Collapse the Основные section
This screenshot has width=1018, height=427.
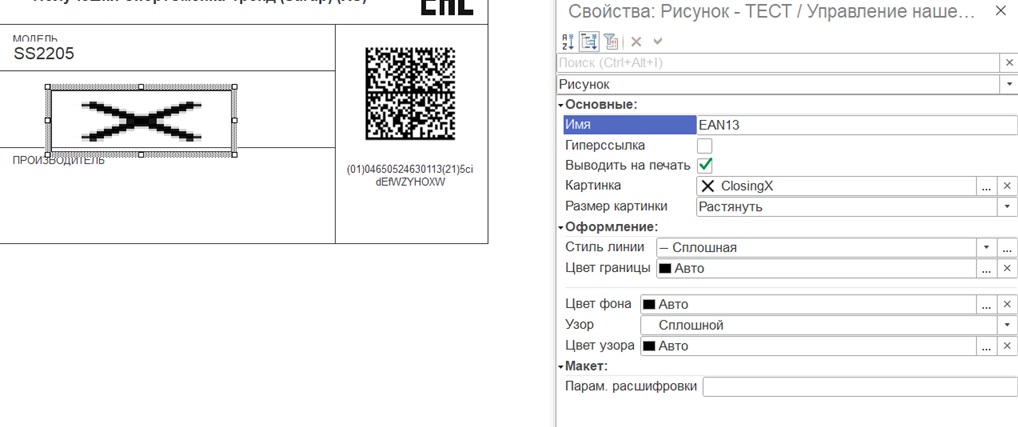560,104
